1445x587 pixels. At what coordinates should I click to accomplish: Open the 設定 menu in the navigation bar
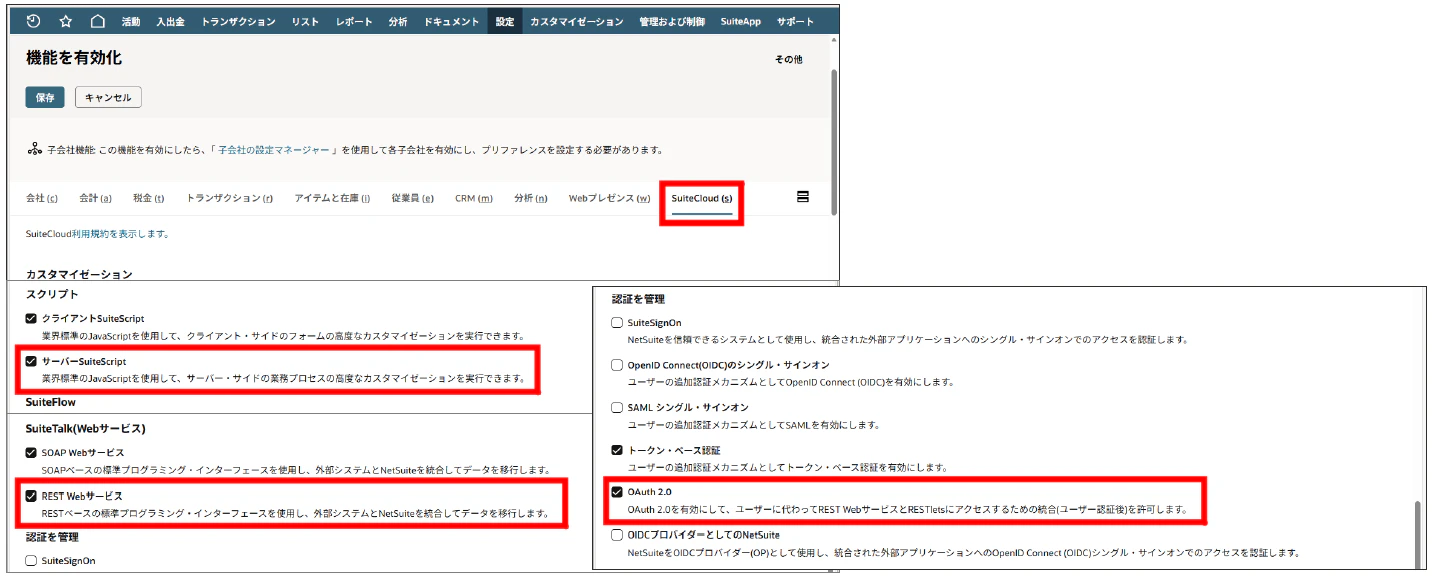[505, 20]
